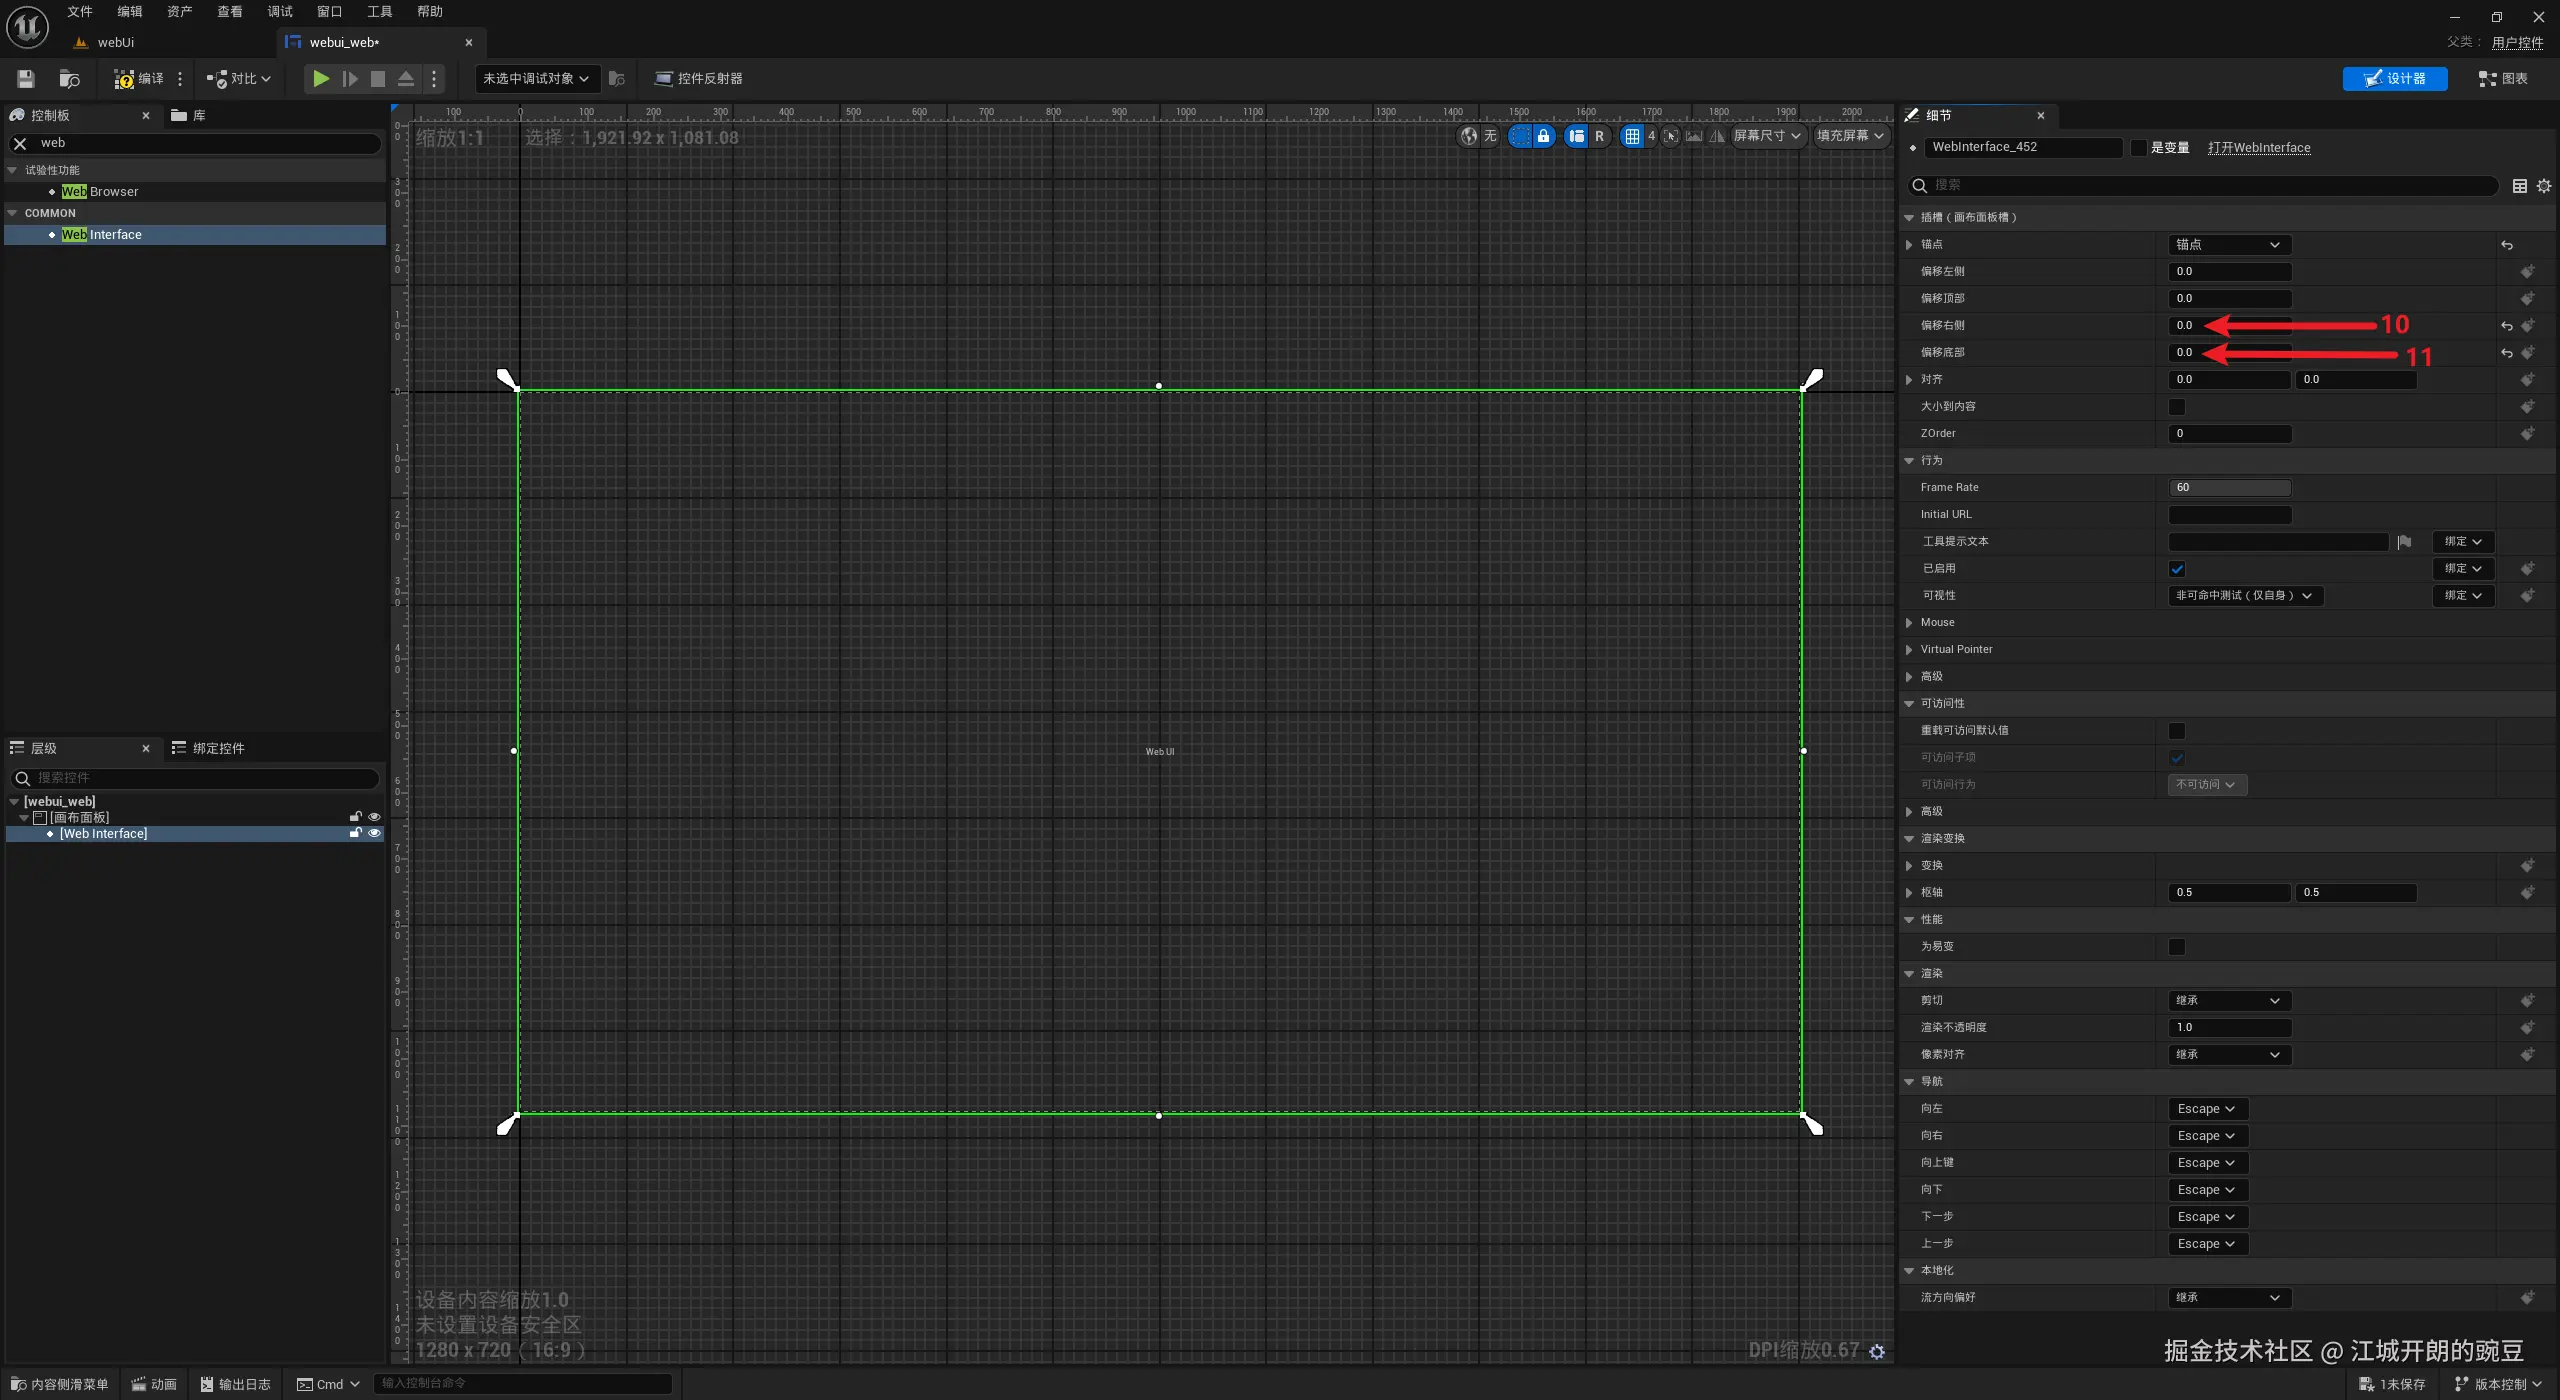Viewport: 2560px width, 1400px height.
Task: Click the browse to asset folder icon
Action: pyautogui.click(x=69, y=79)
